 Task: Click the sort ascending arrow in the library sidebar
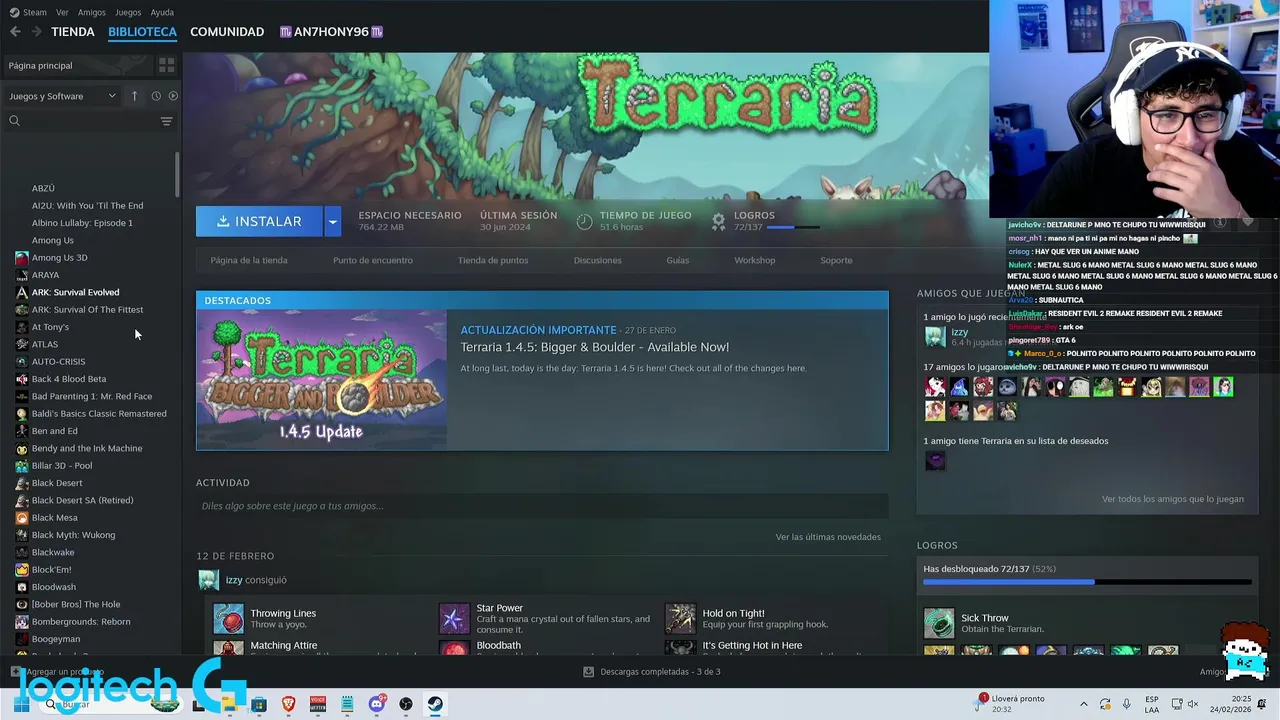point(134,96)
